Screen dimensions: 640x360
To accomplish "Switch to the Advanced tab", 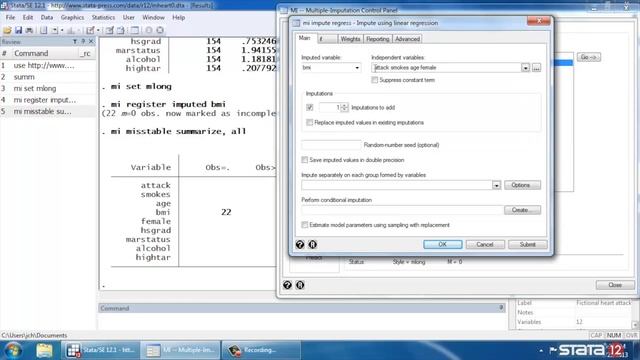I will click(x=407, y=39).
